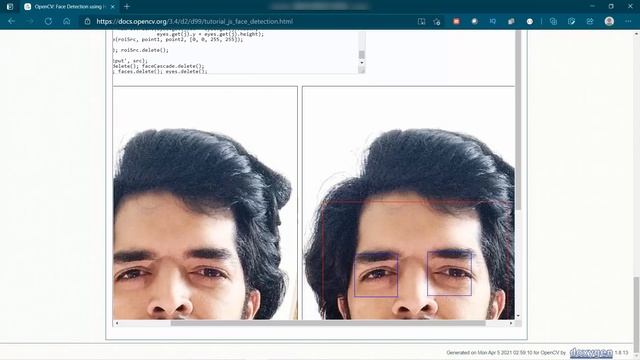Open a new browser tab

point(127,7)
